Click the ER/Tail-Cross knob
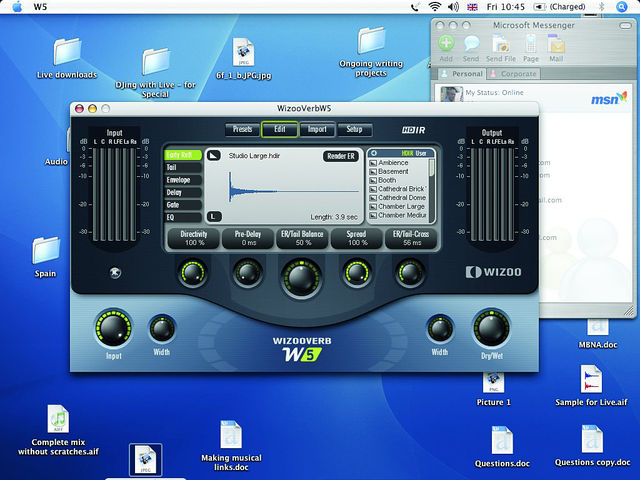640x480 pixels. (410, 272)
